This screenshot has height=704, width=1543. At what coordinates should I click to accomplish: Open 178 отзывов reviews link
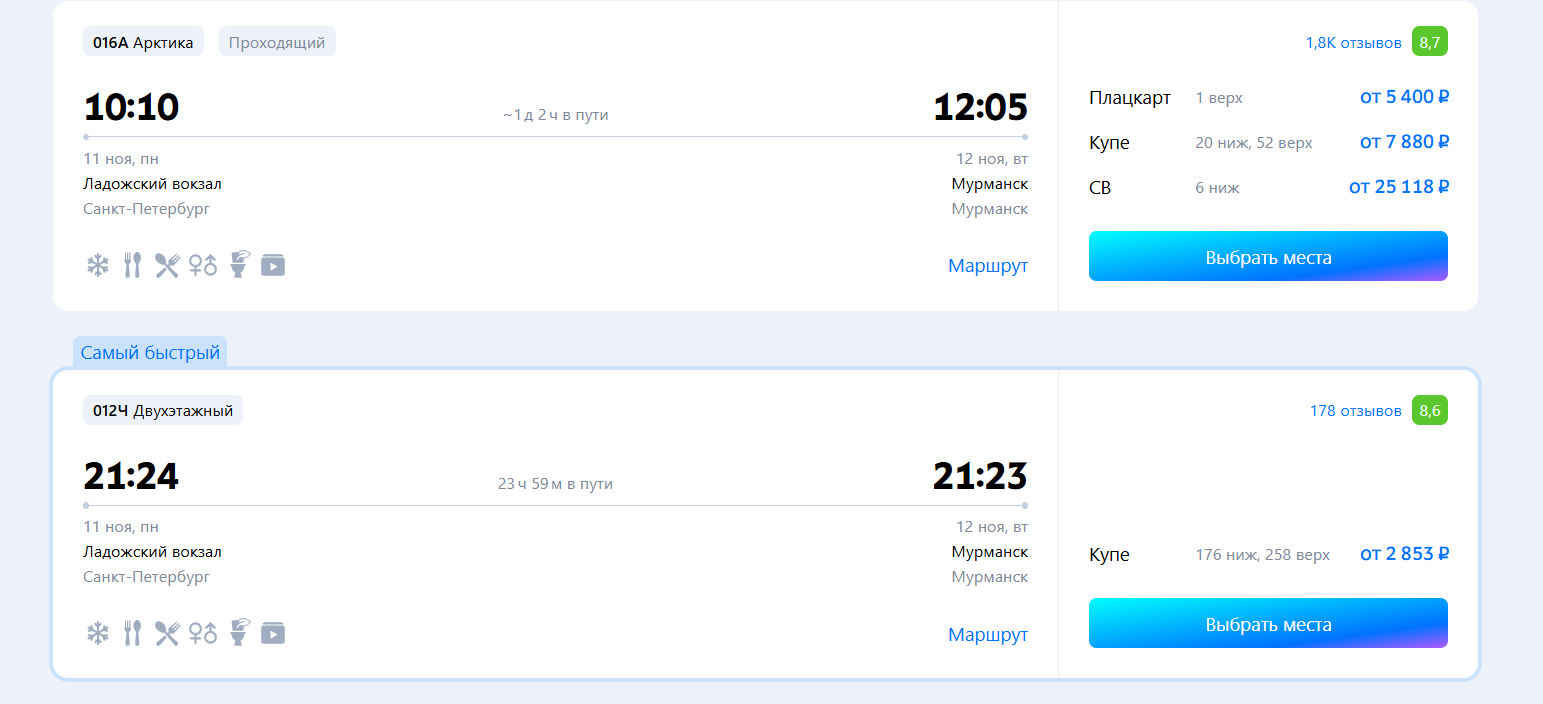1356,410
